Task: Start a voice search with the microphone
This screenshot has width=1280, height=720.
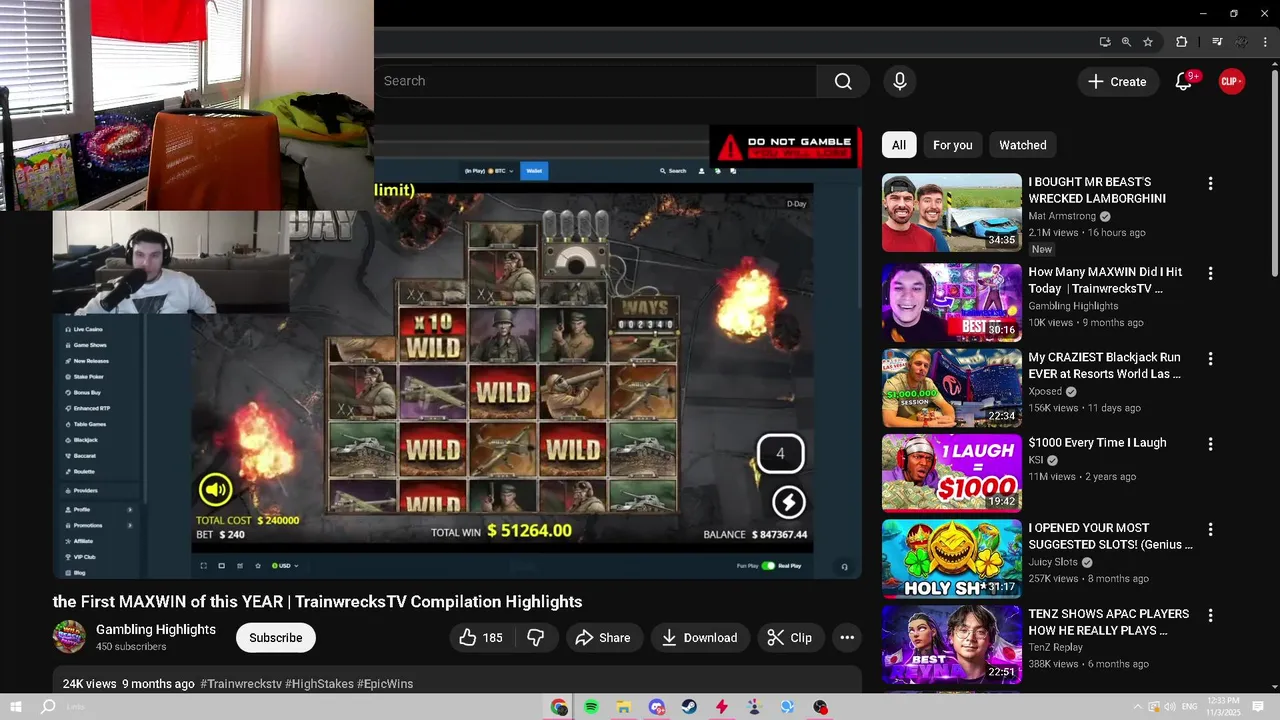Action: coord(899,81)
